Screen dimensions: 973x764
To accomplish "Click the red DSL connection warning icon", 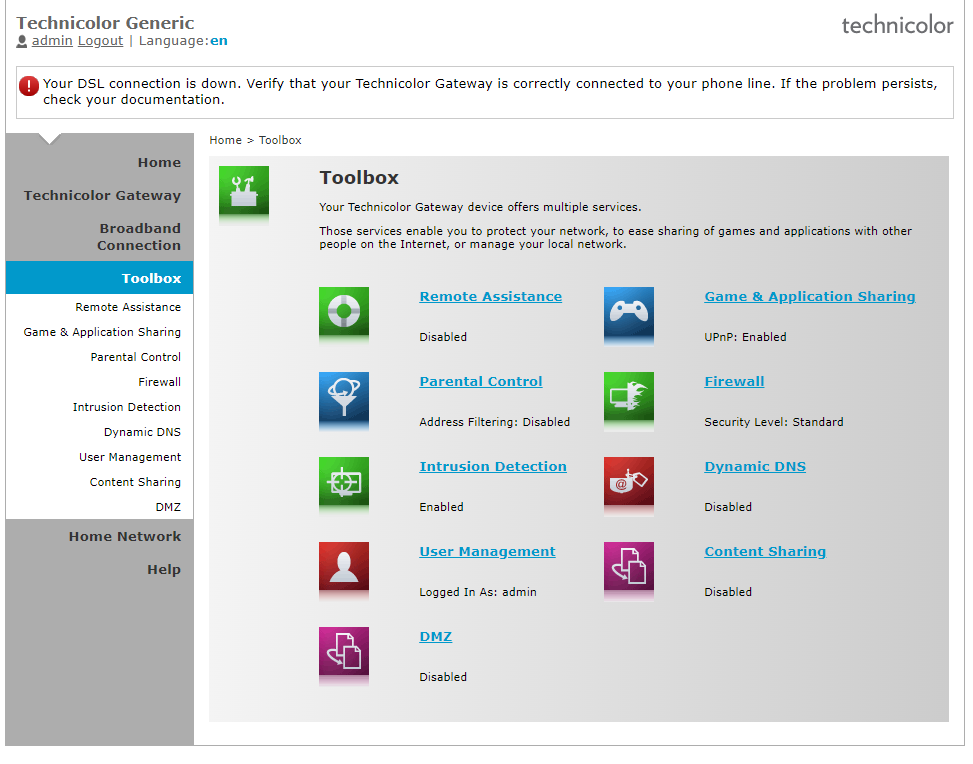I will (x=29, y=86).
